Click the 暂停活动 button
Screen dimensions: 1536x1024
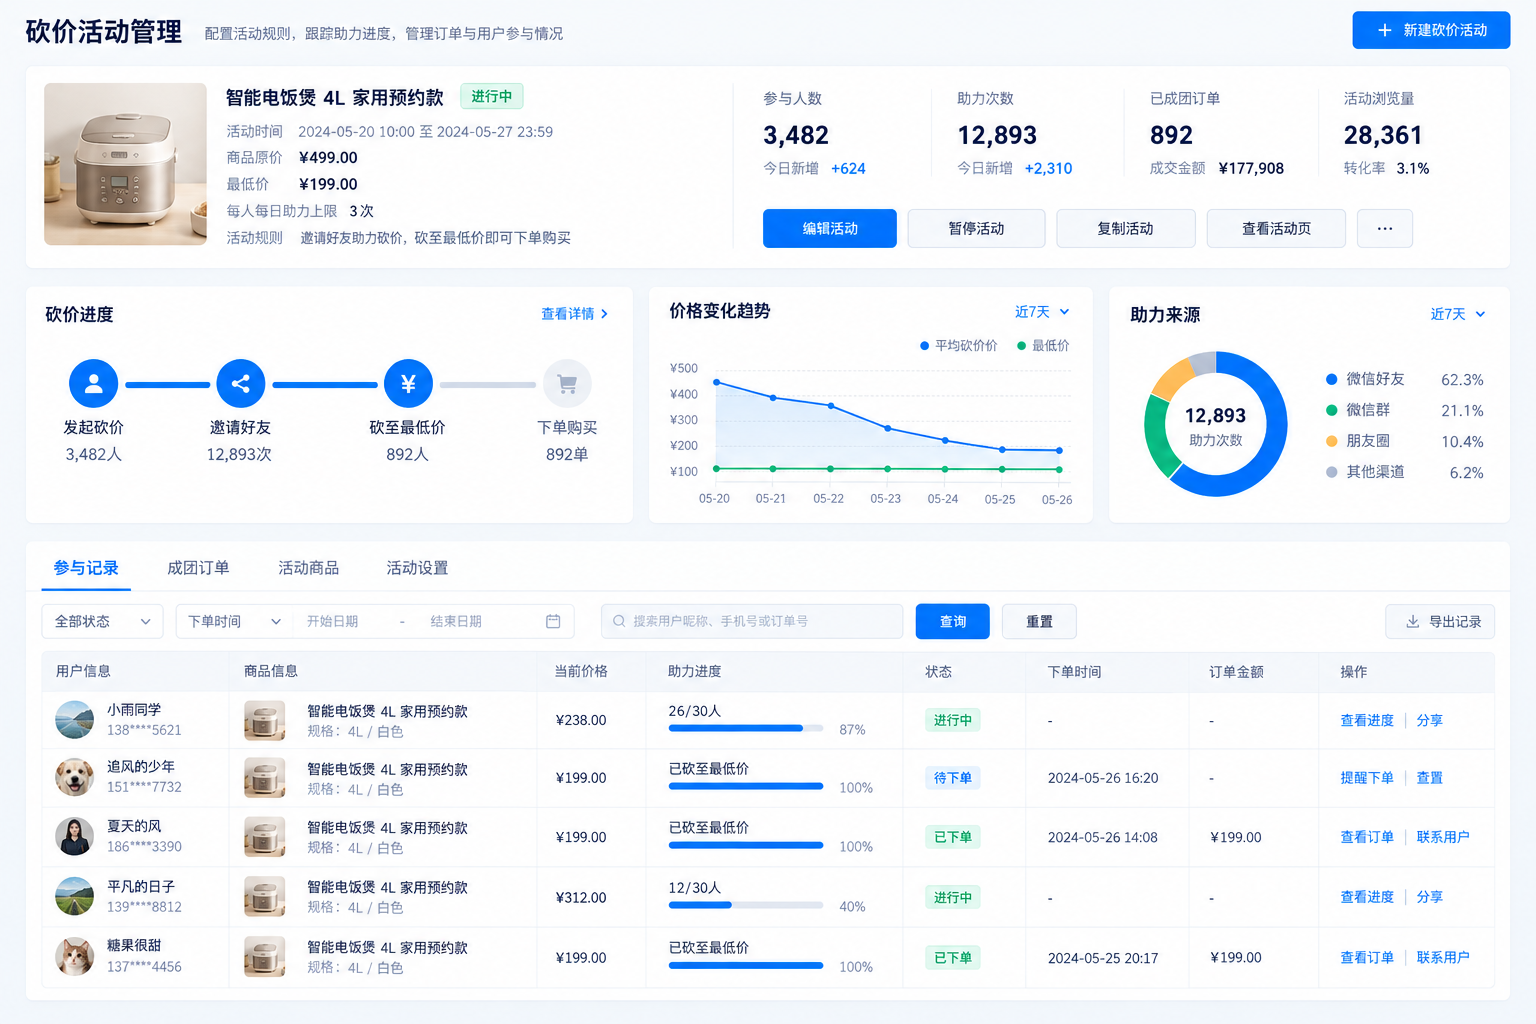coord(976,228)
